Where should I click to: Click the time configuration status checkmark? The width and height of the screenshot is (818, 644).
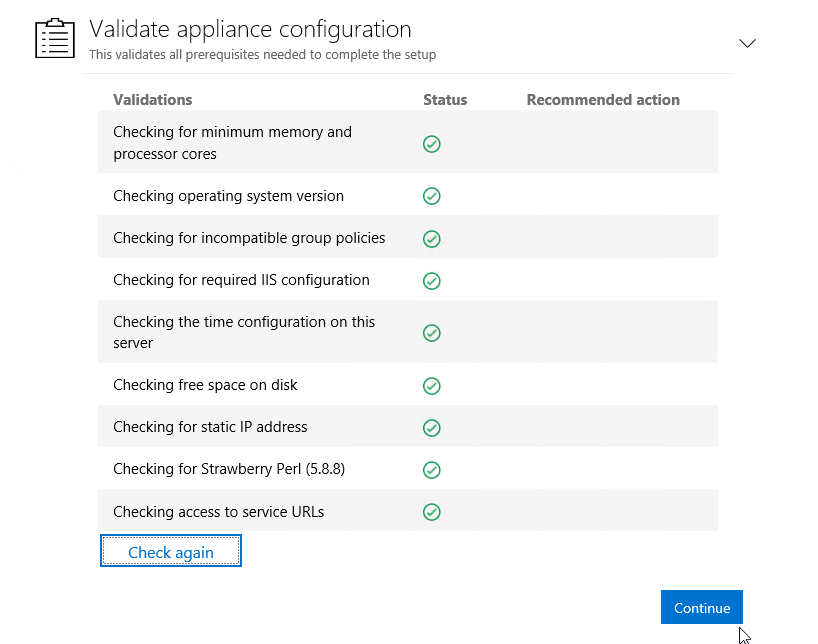431,332
